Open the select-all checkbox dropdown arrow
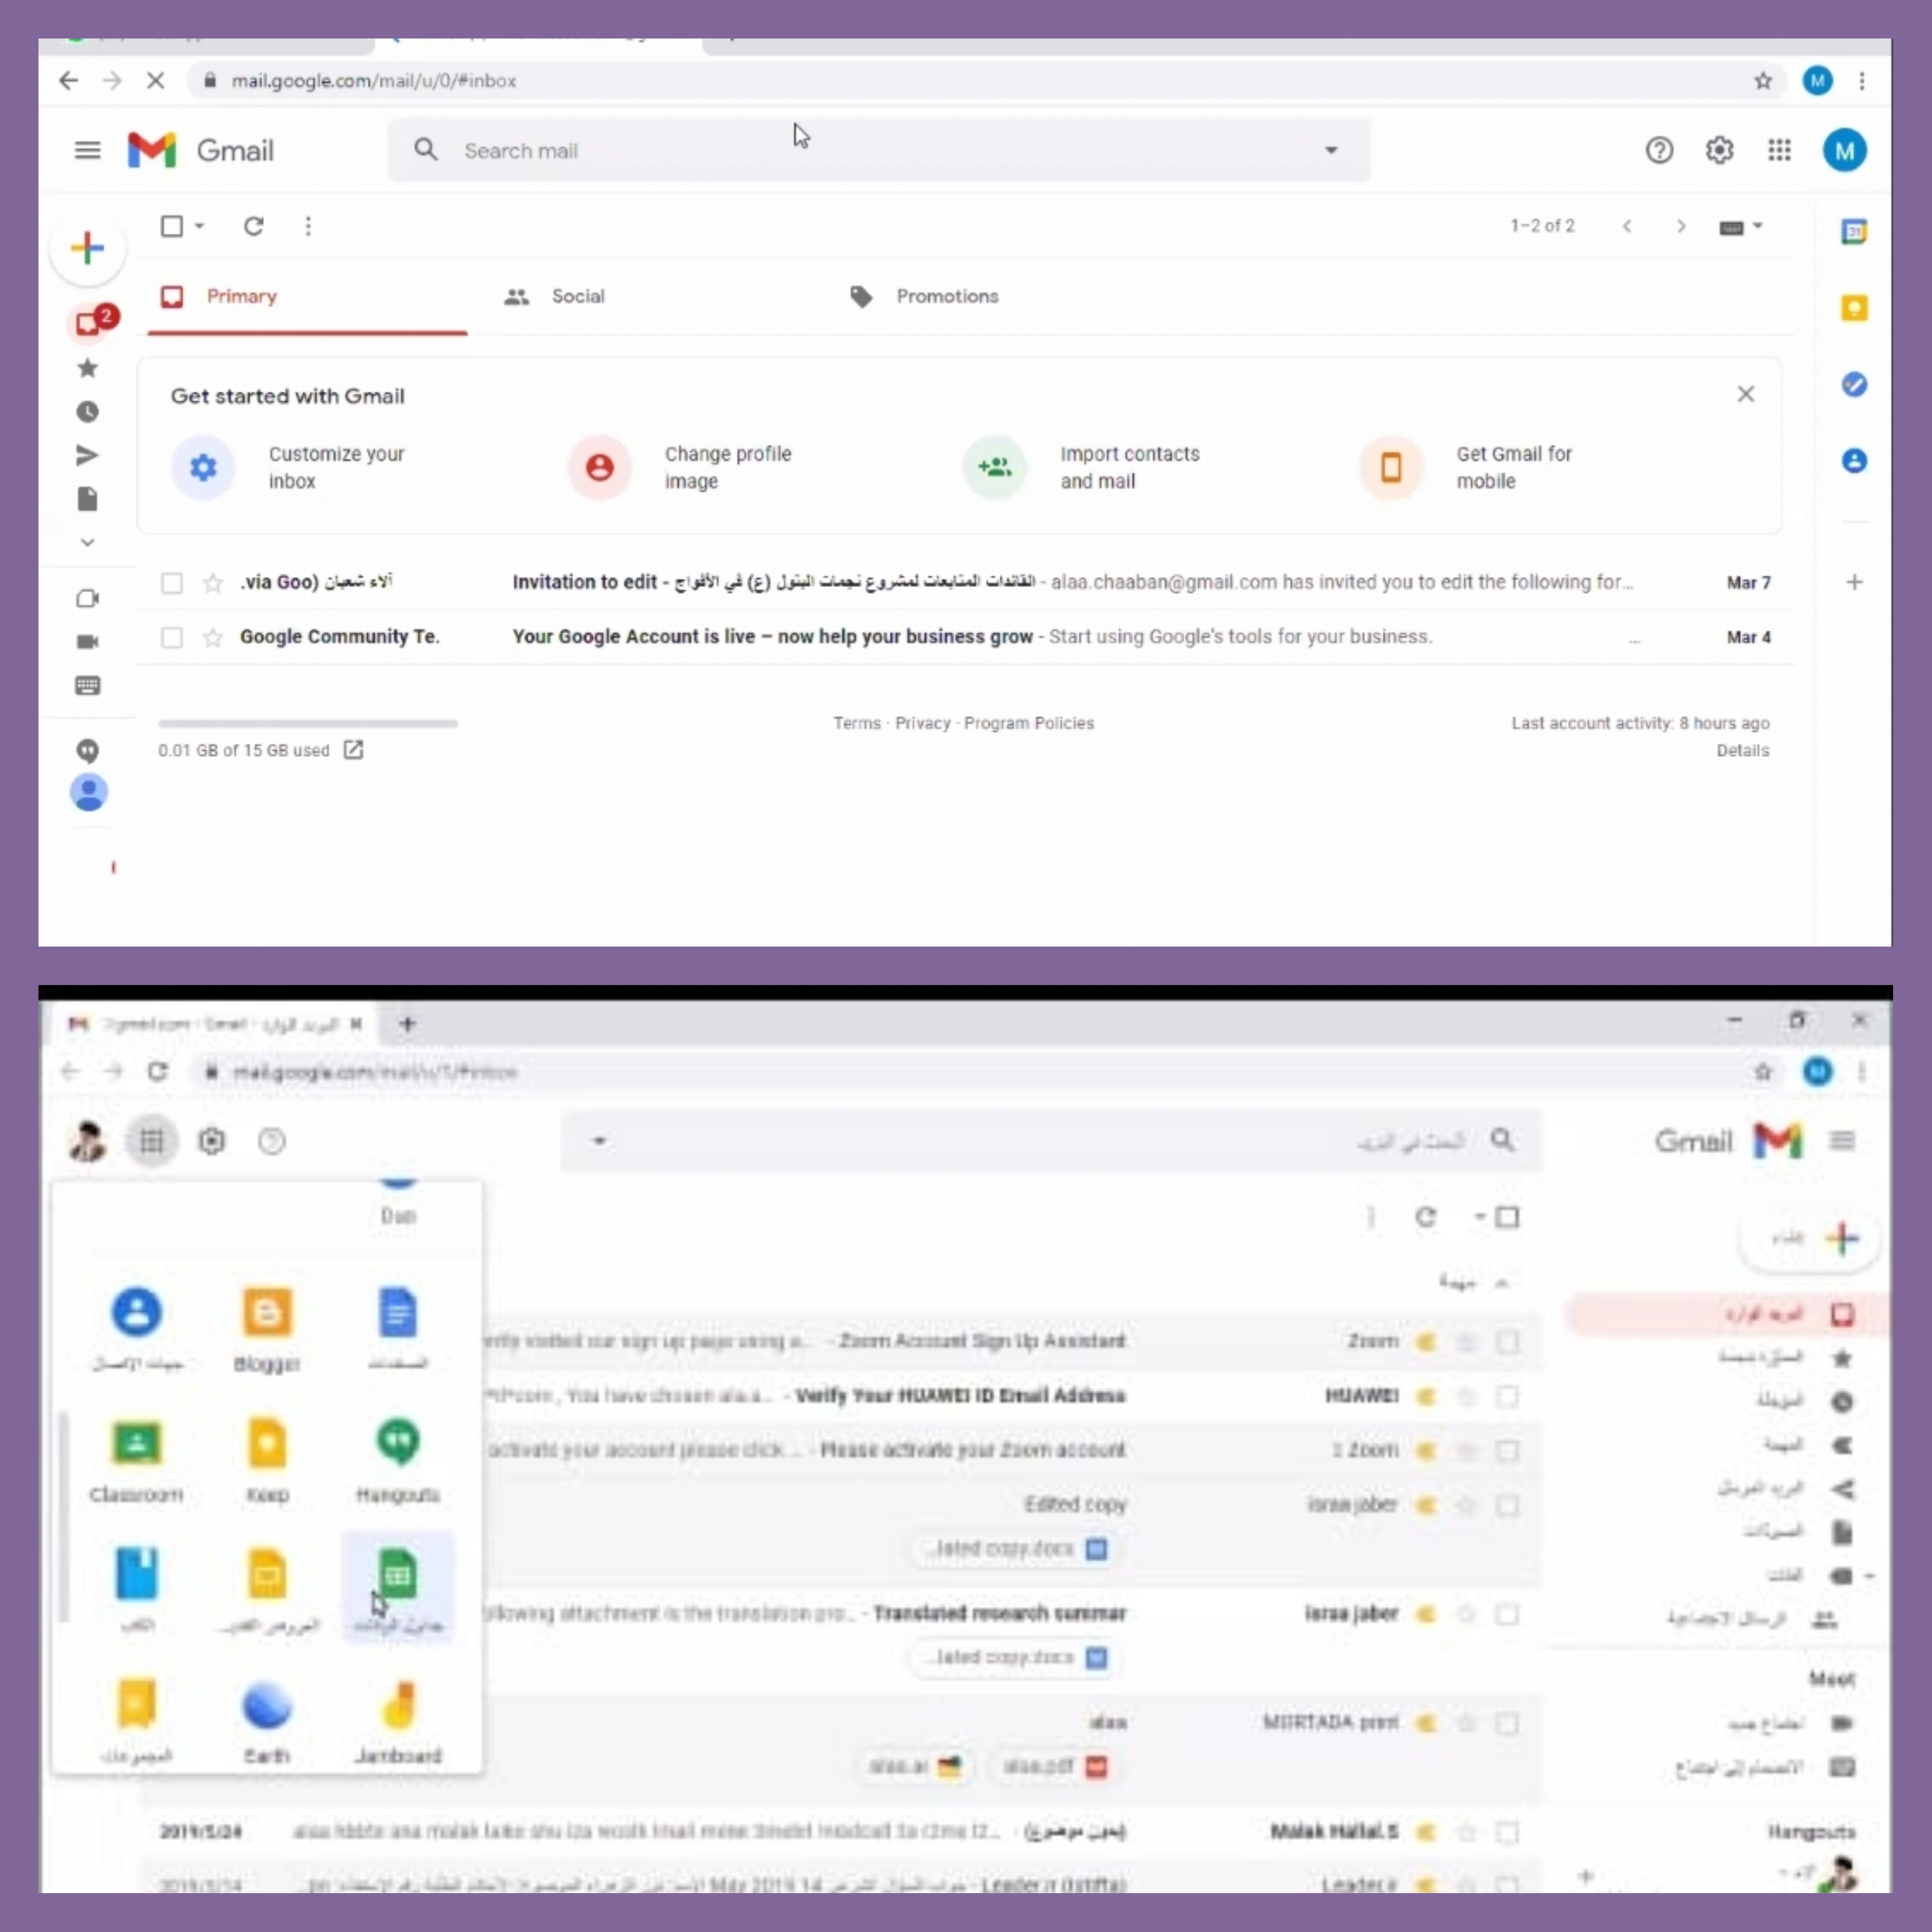 [200, 226]
